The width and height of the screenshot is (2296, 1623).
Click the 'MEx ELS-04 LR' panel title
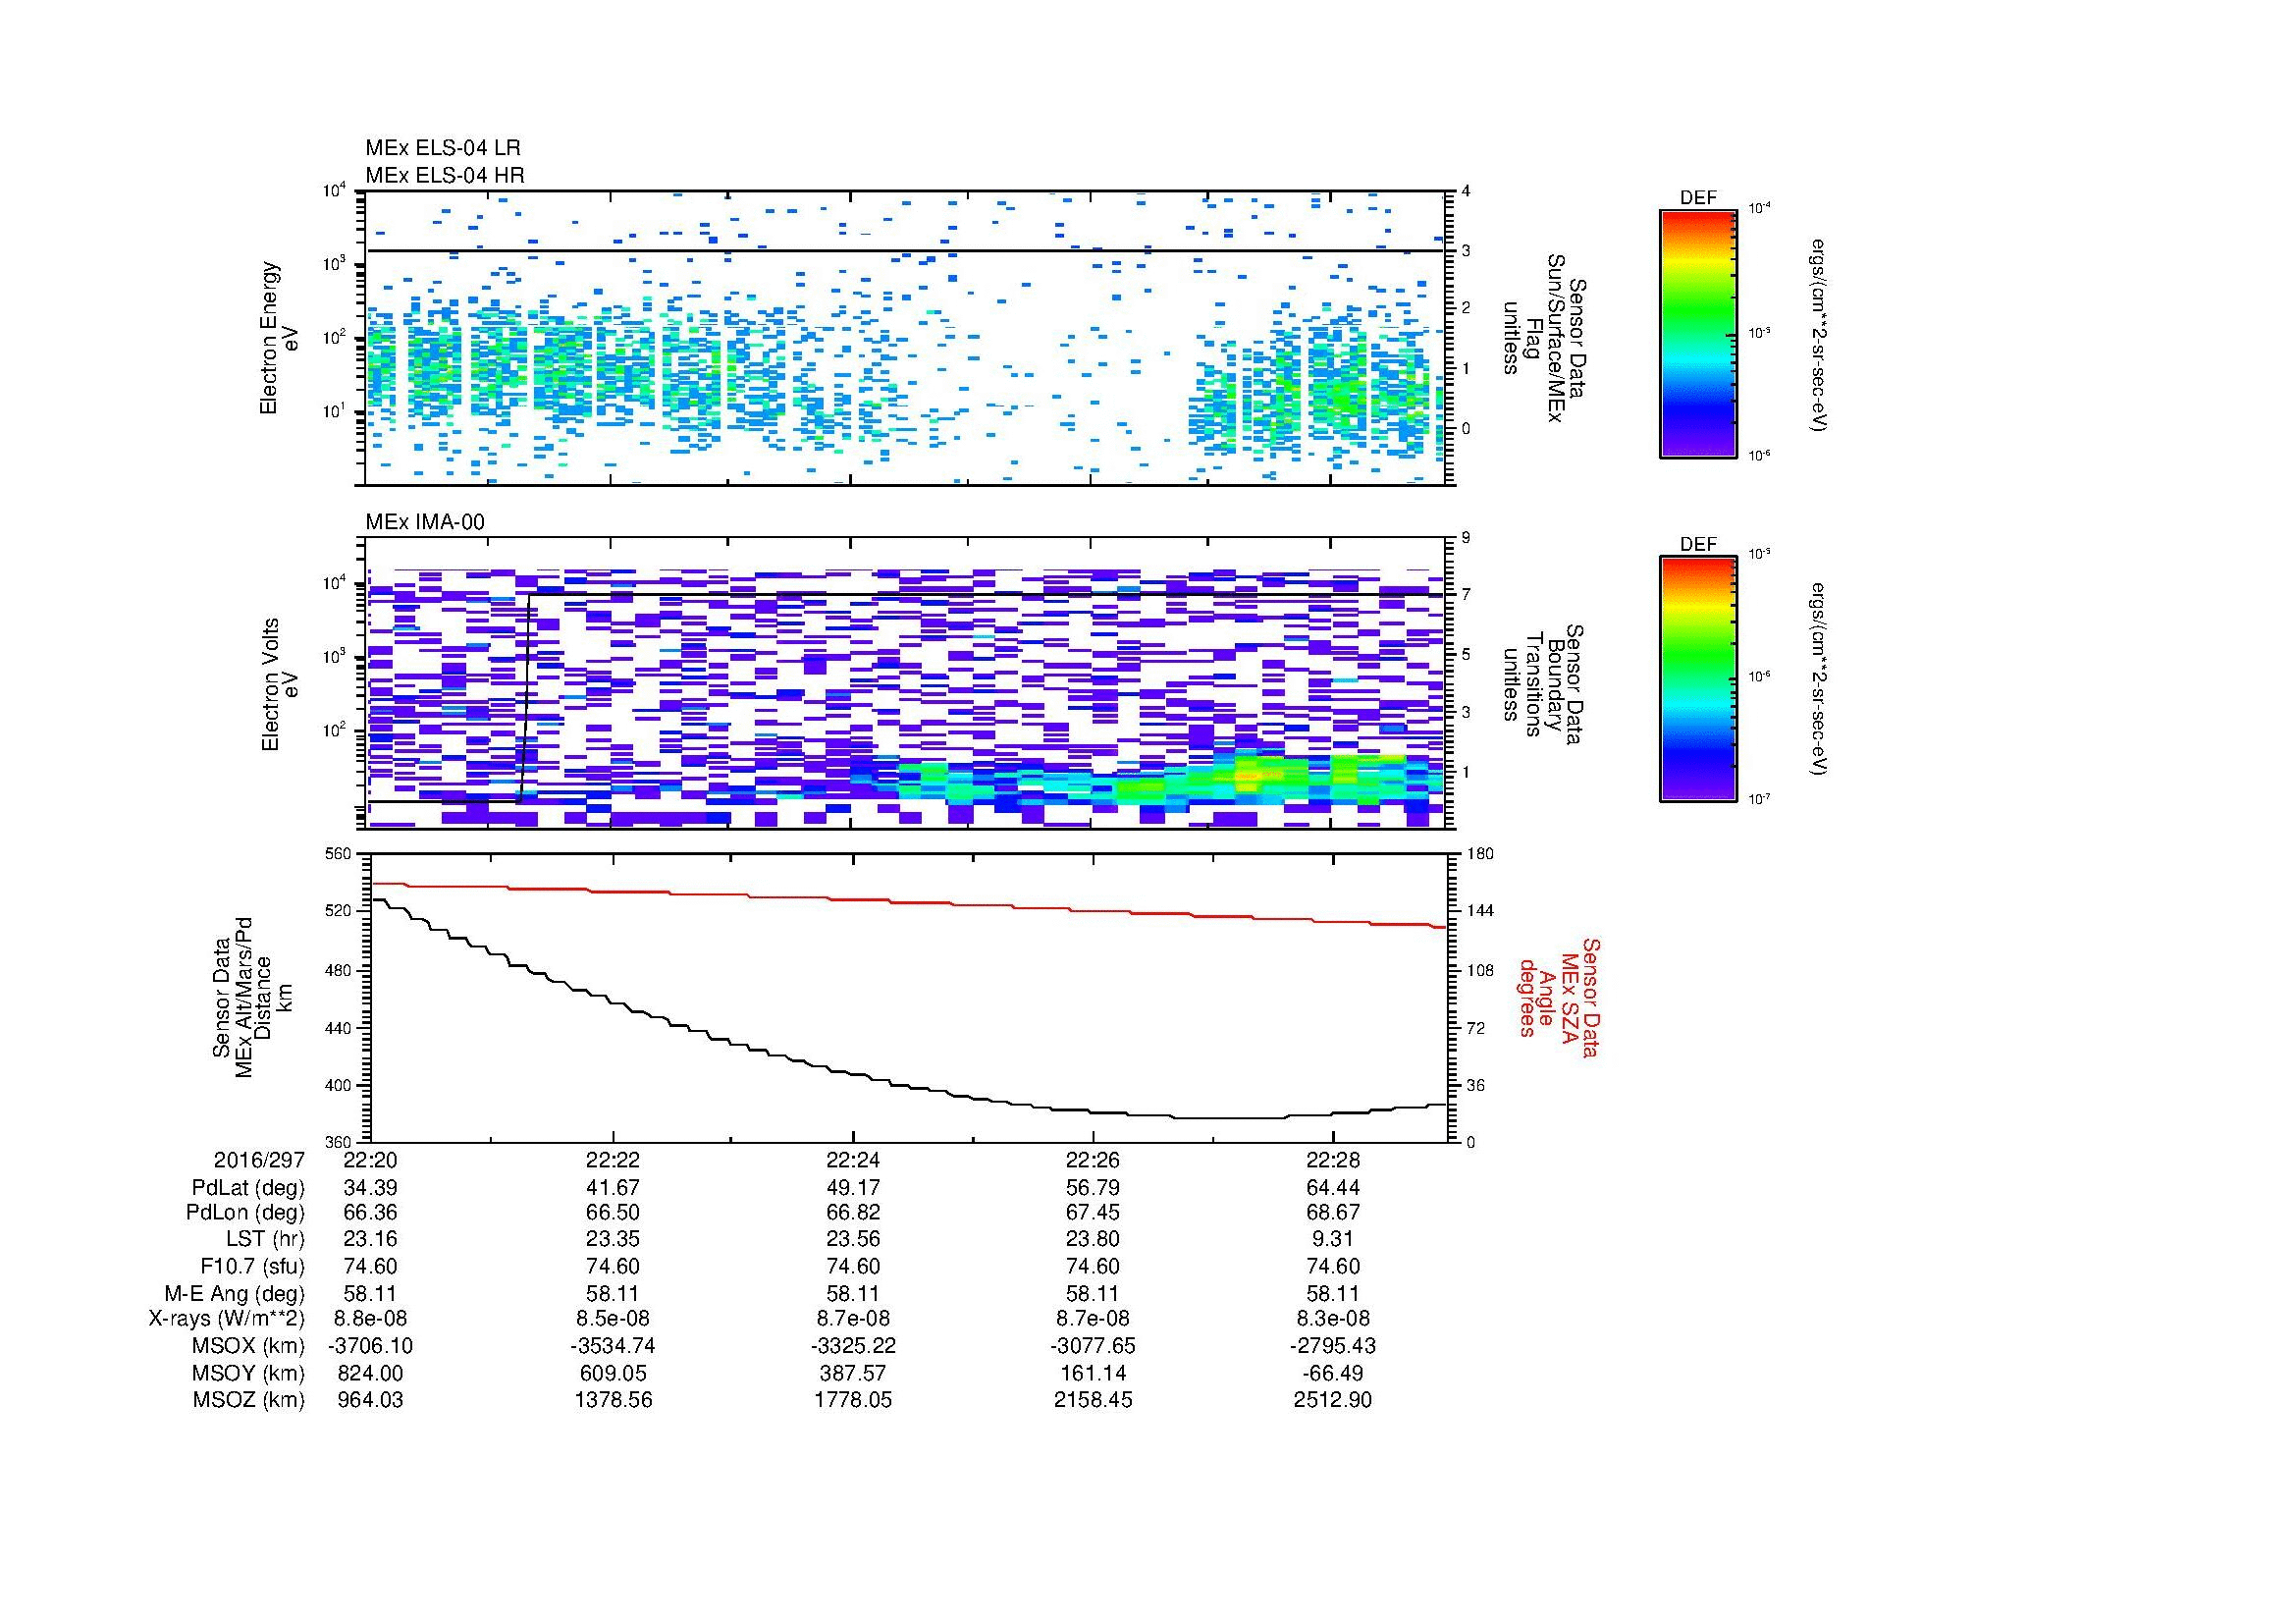point(443,148)
